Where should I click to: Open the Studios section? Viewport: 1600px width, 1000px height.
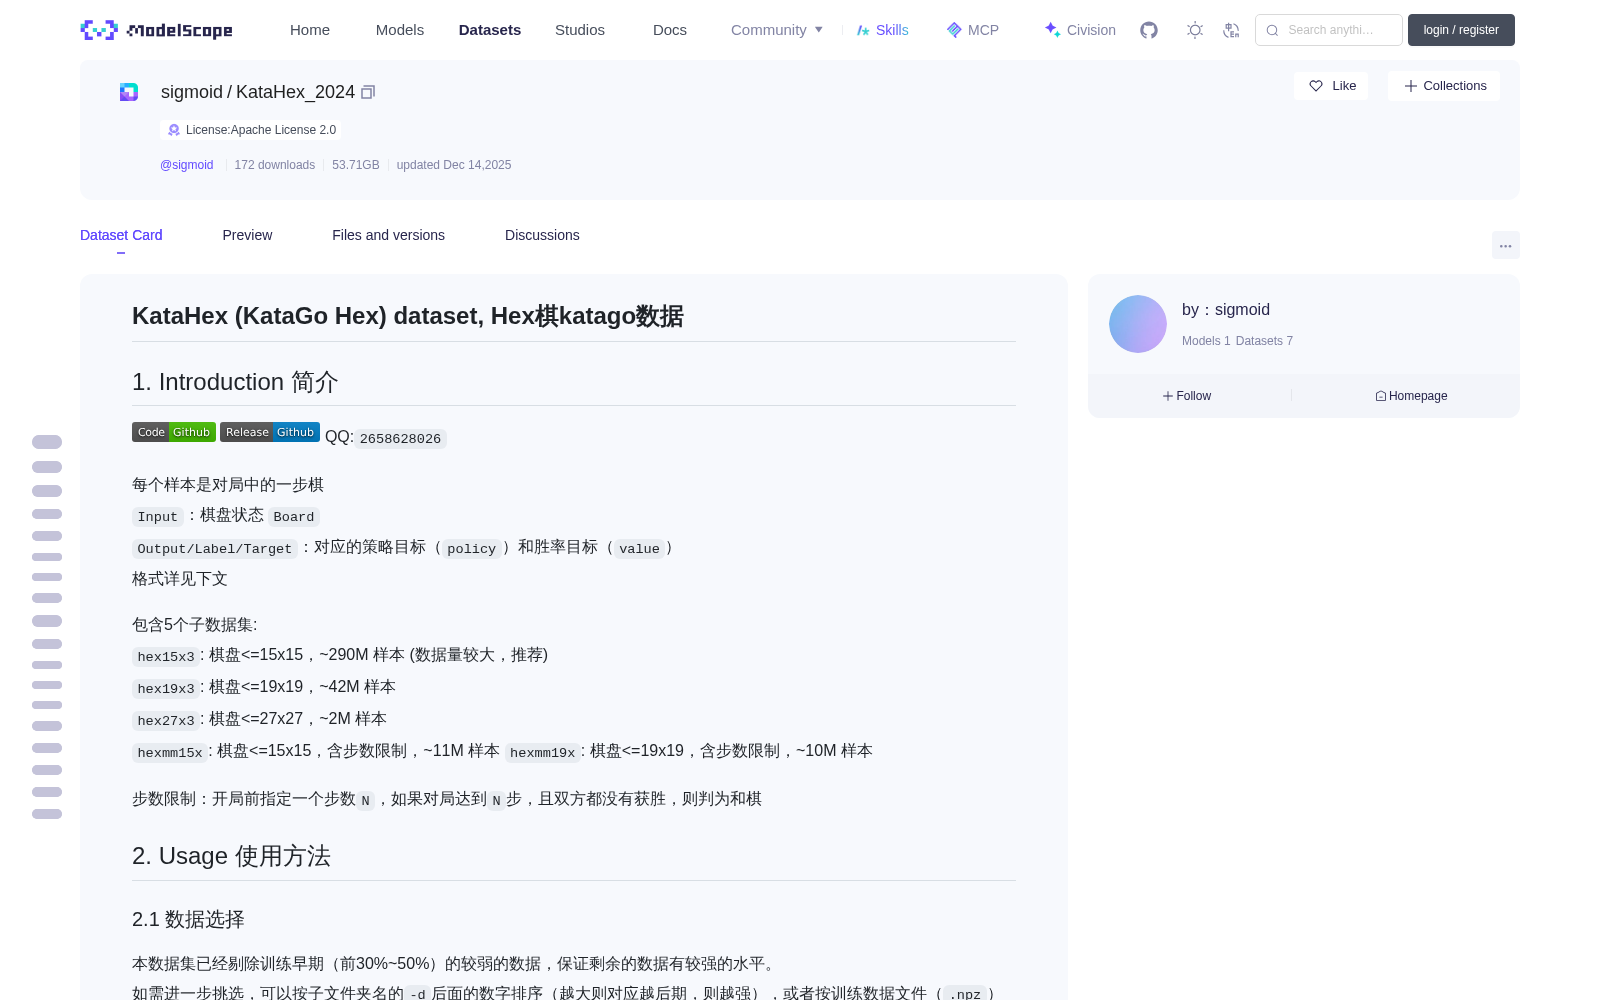coord(580,30)
